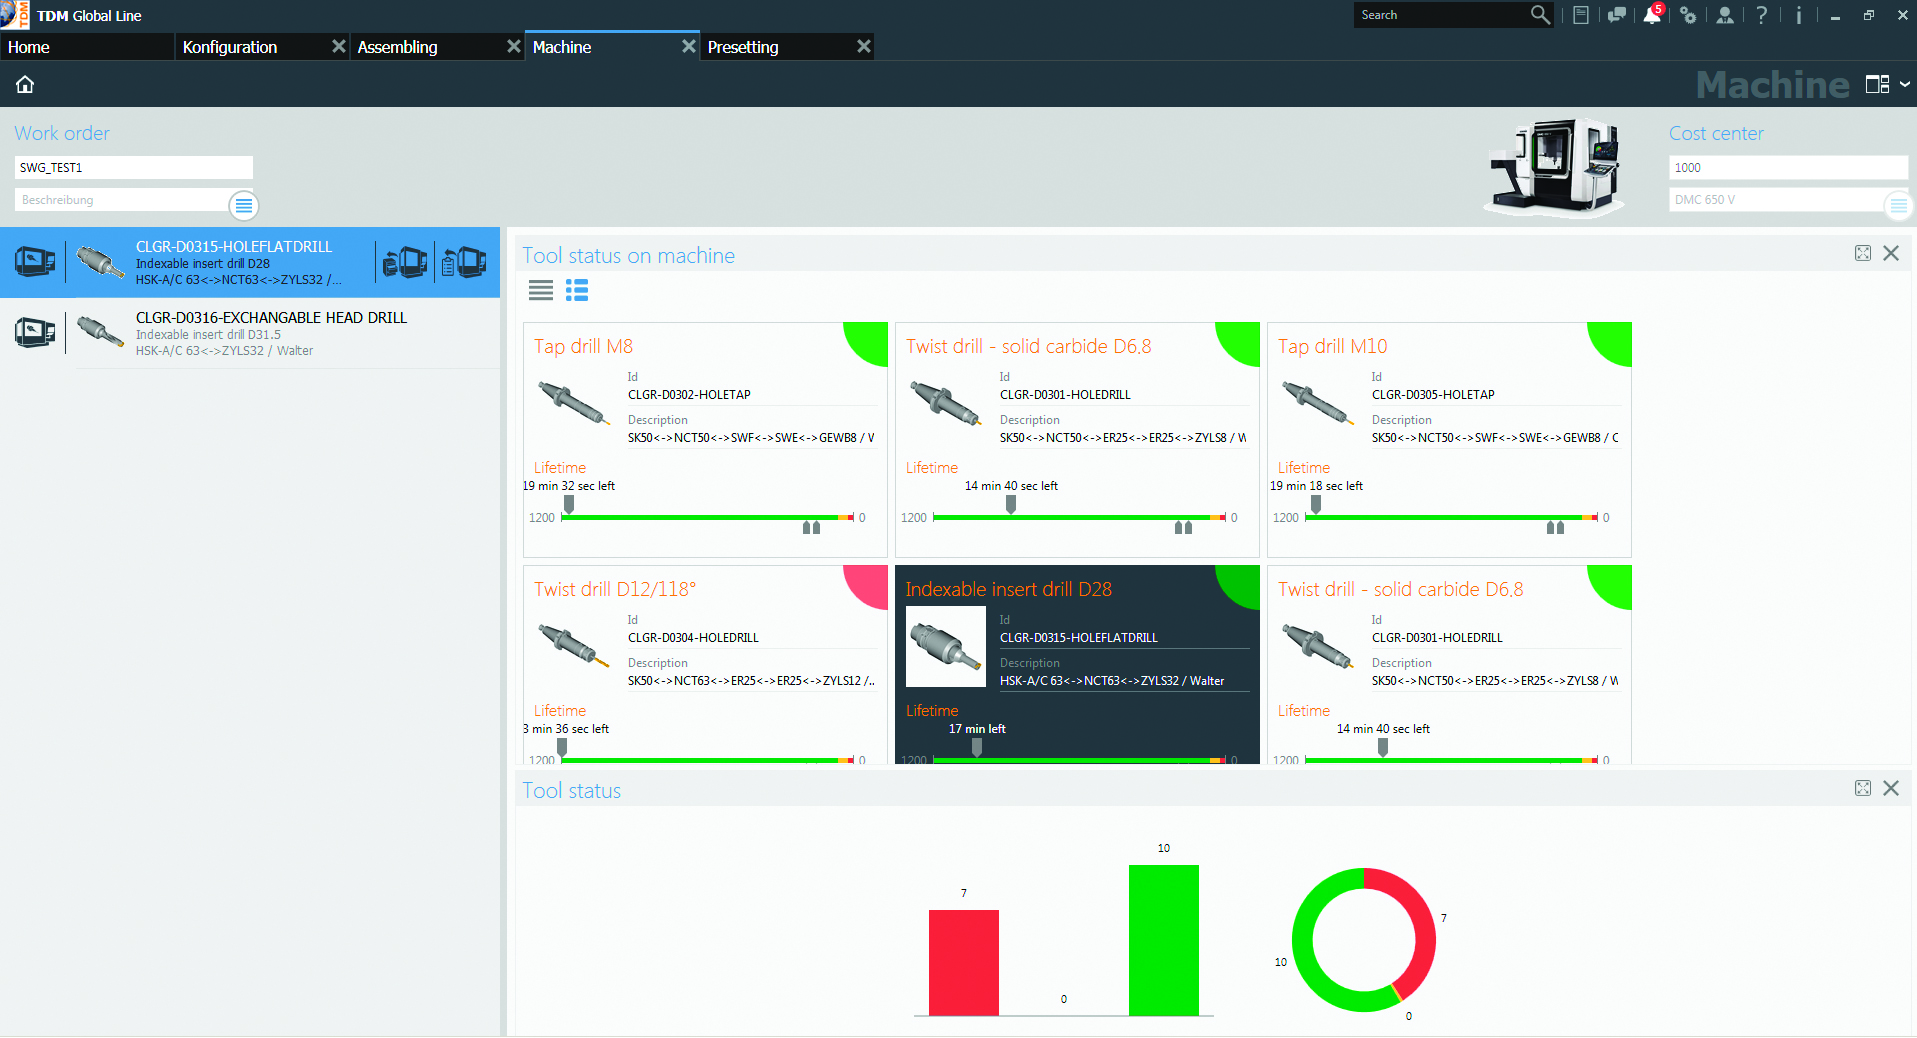Switch tool status to detailed tile view
This screenshot has width=1917, height=1038.
pyautogui.click(x=577, y=291)
